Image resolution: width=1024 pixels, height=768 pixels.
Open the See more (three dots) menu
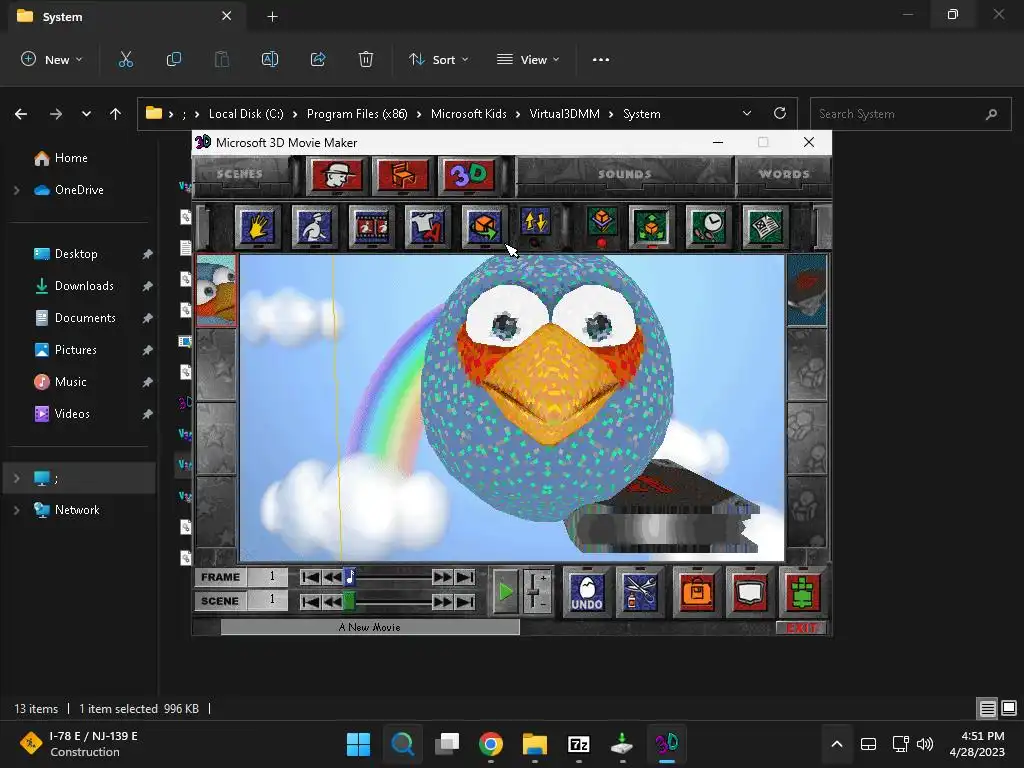point(601,59)
